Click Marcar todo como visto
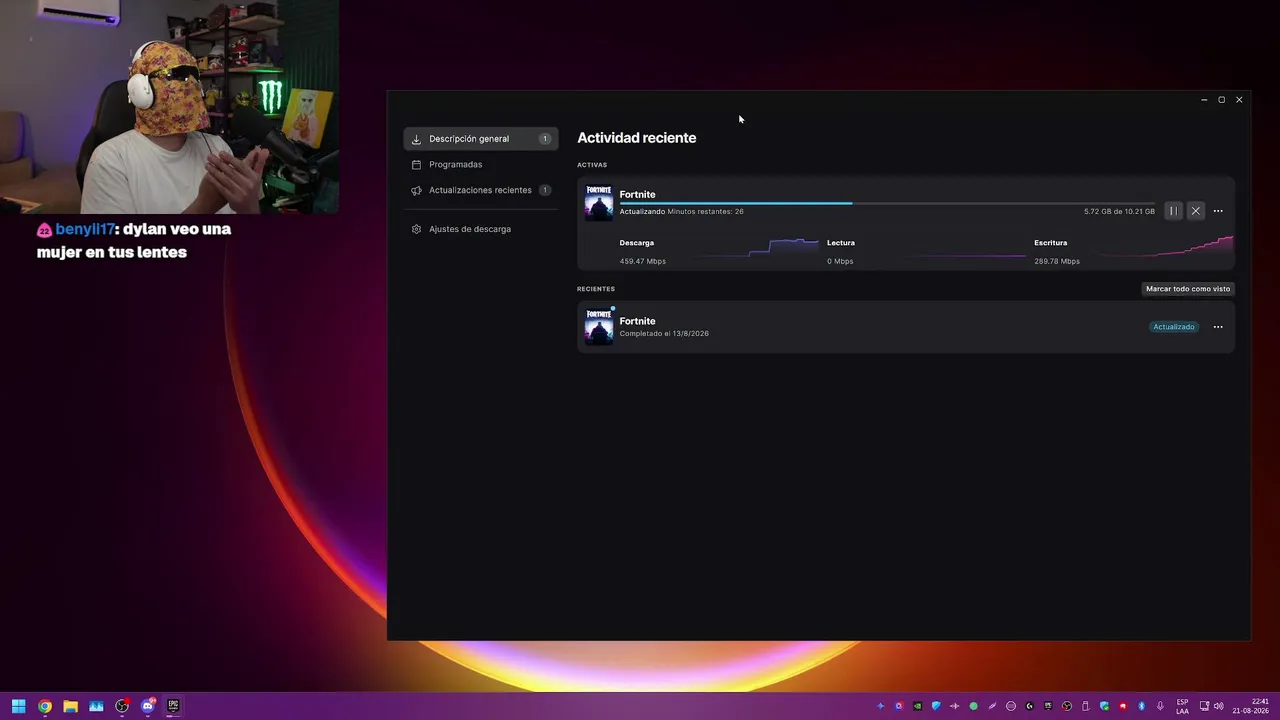Screen dimensions: 1280x720 click(1188, 289)
